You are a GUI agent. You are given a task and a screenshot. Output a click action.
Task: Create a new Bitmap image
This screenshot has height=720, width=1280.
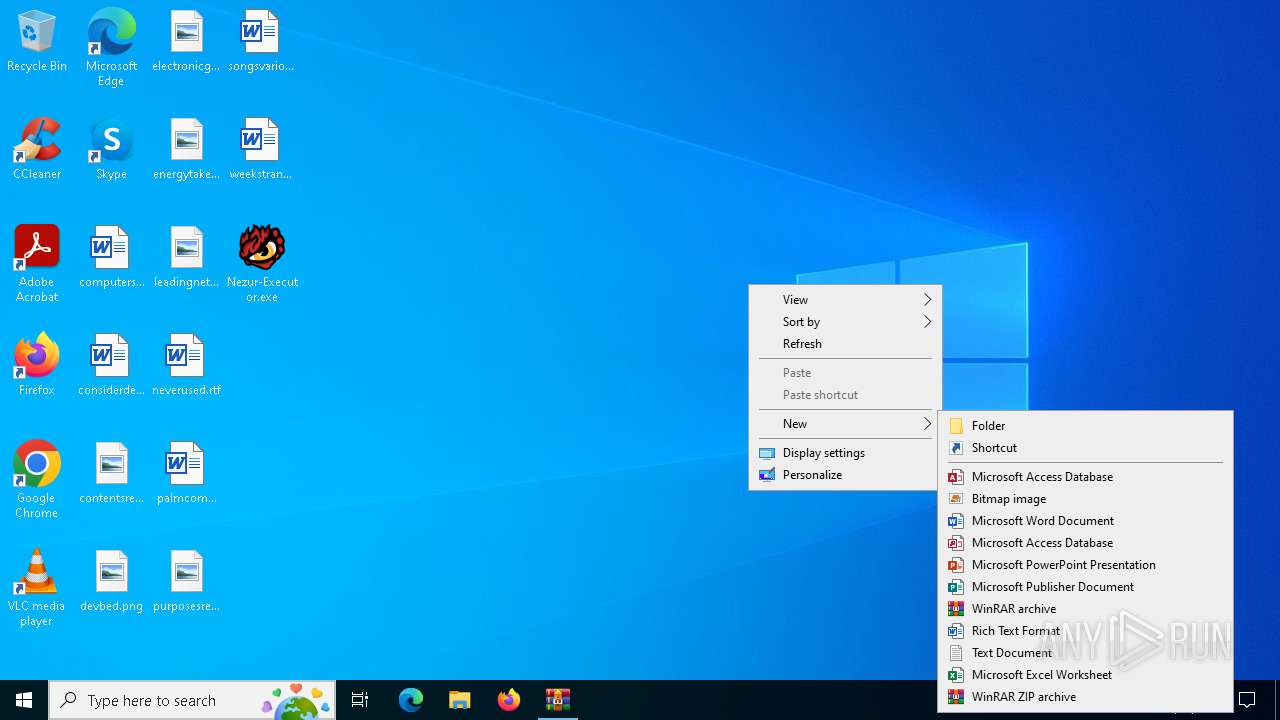pos(1085,498)
